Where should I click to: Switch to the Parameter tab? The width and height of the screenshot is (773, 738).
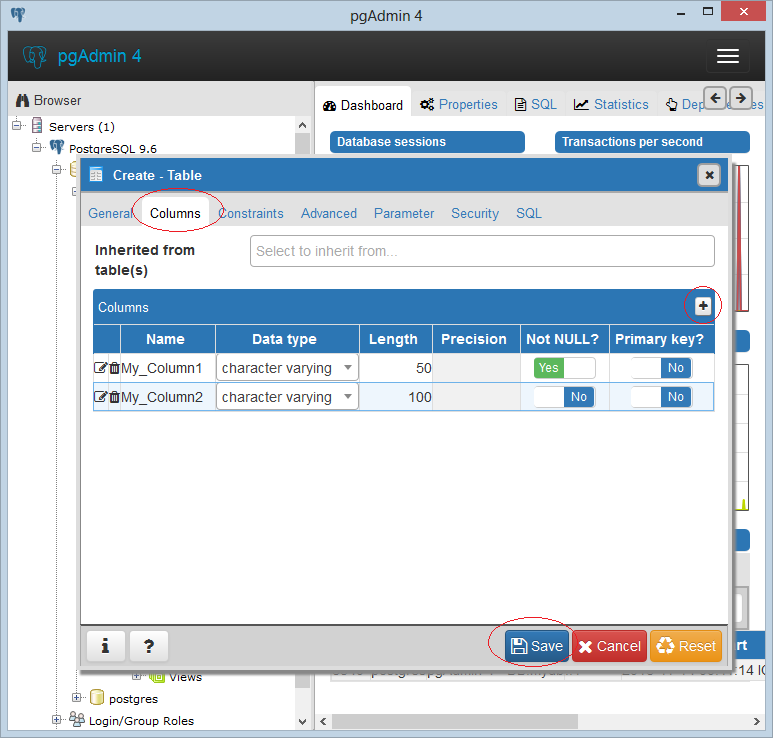click(x=404, y=213)
